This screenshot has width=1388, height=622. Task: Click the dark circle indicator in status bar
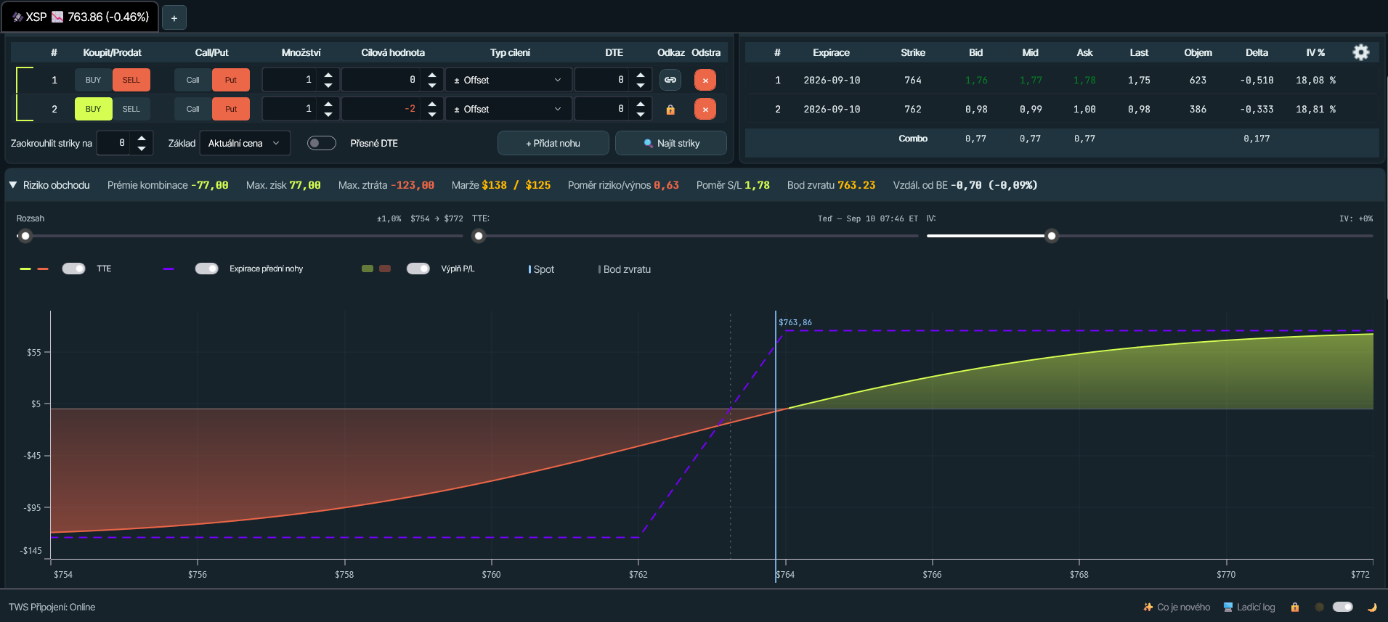[1320, 607]
